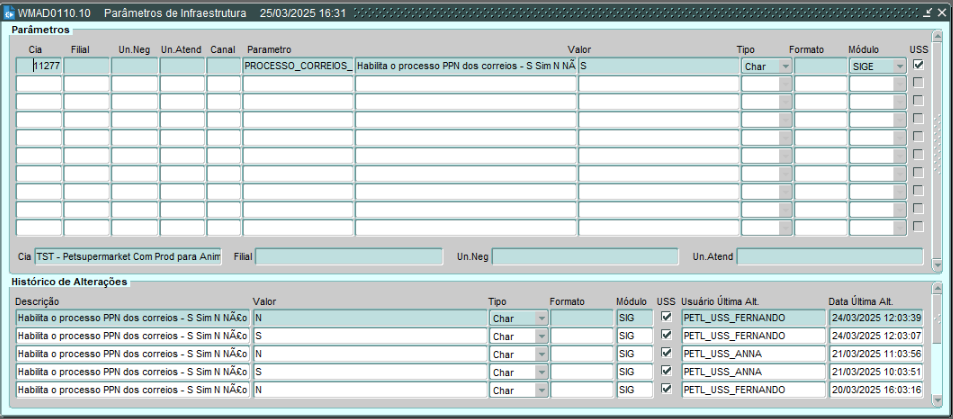
Task: Click the scroll-down arrow of the Parâmetros panel
Action: pos(937,264)
